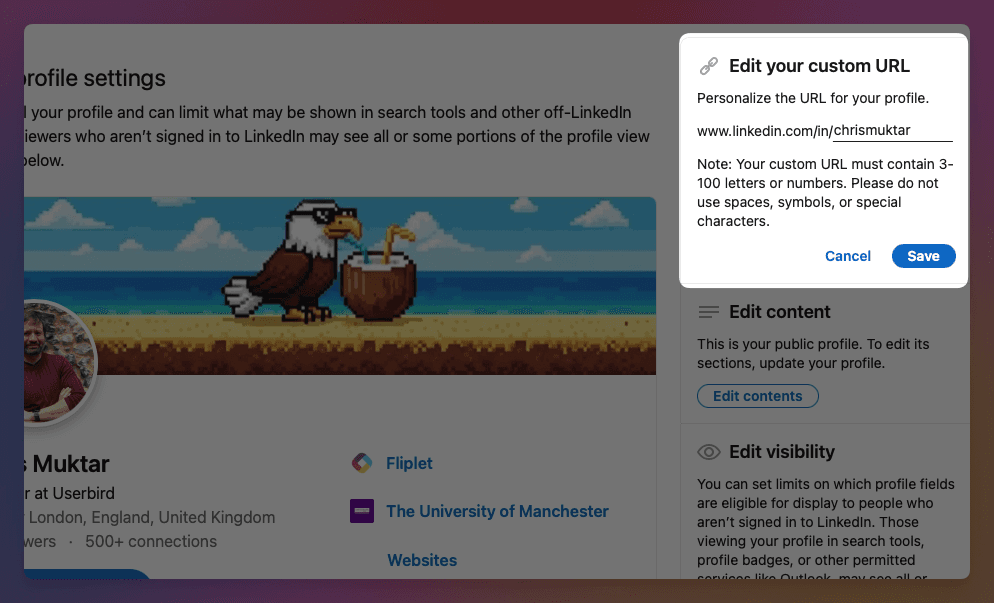Open the Fliplet company link
This screenshot has height=603, width=994.
(x=410, y=463)
